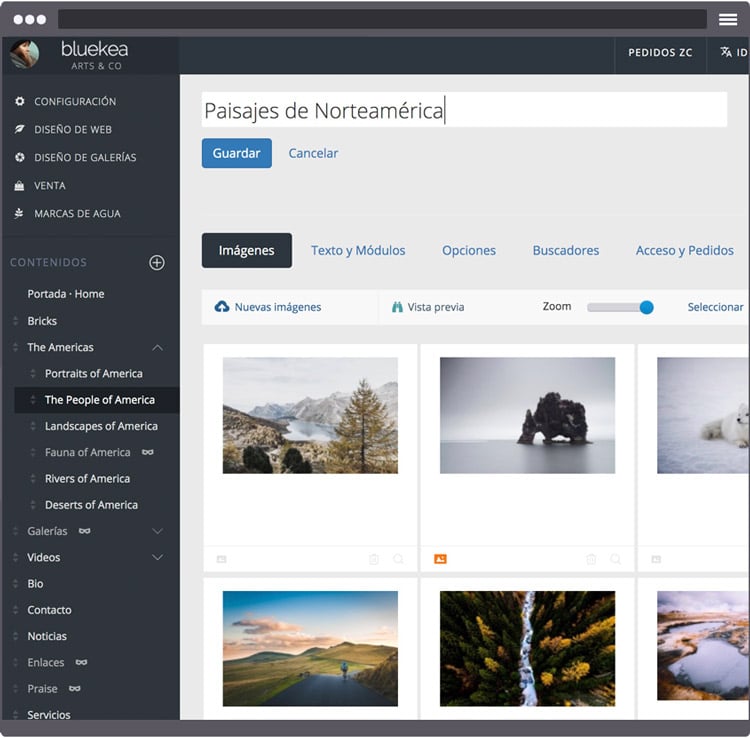
Task: Click image icon under arctic fox photo
Action: pos(656,559)
